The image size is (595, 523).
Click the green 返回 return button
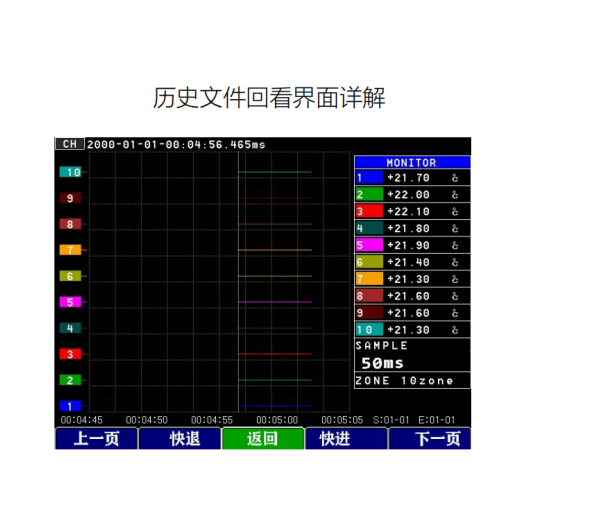pos(263,439)
